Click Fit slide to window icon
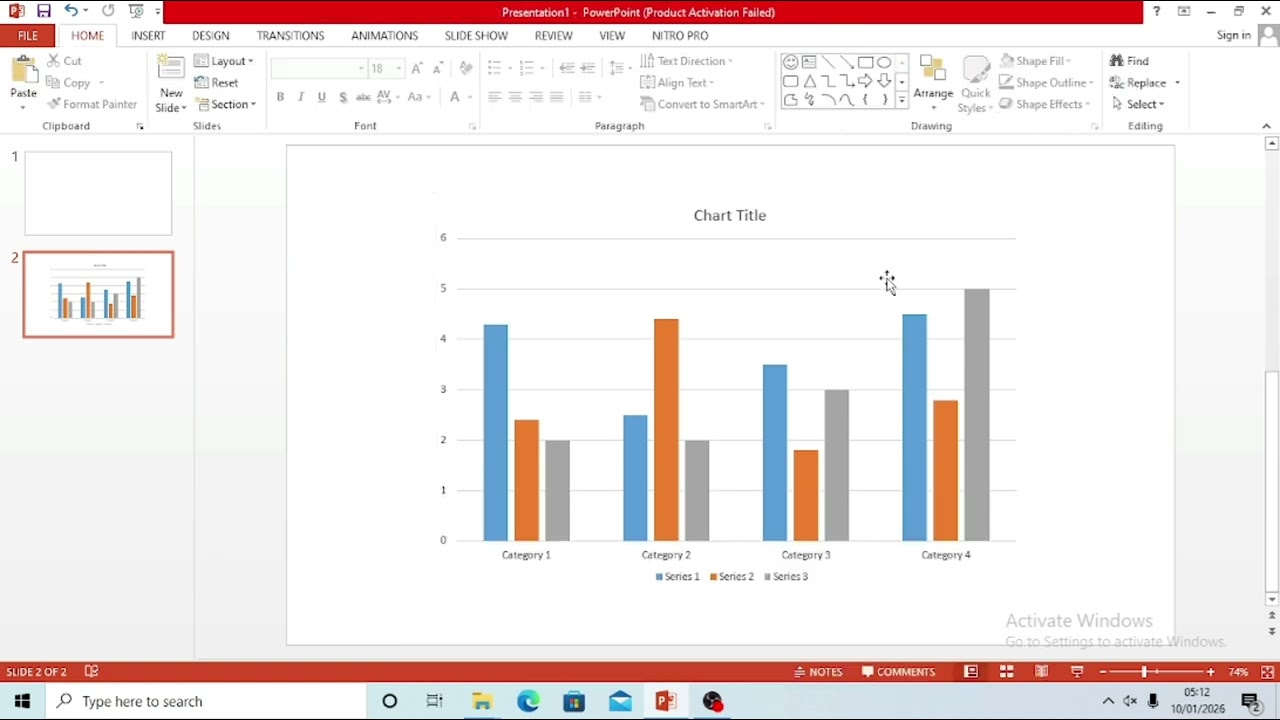 point(1267,672)
